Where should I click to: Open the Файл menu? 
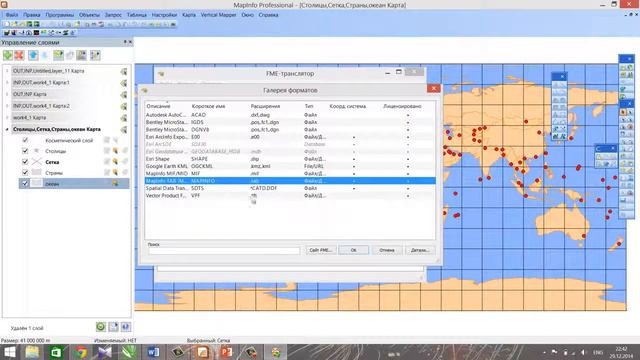[12, 15]
